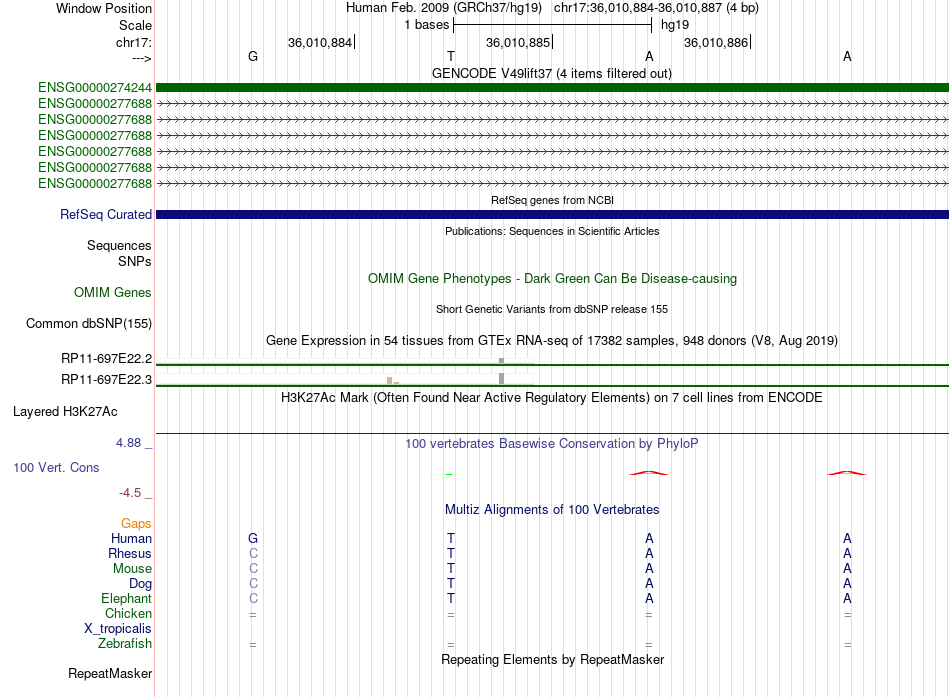Click the G base in the sequence ruler
Image resolution: width=950 pixels, height=697 pixels.
[253, 56]
